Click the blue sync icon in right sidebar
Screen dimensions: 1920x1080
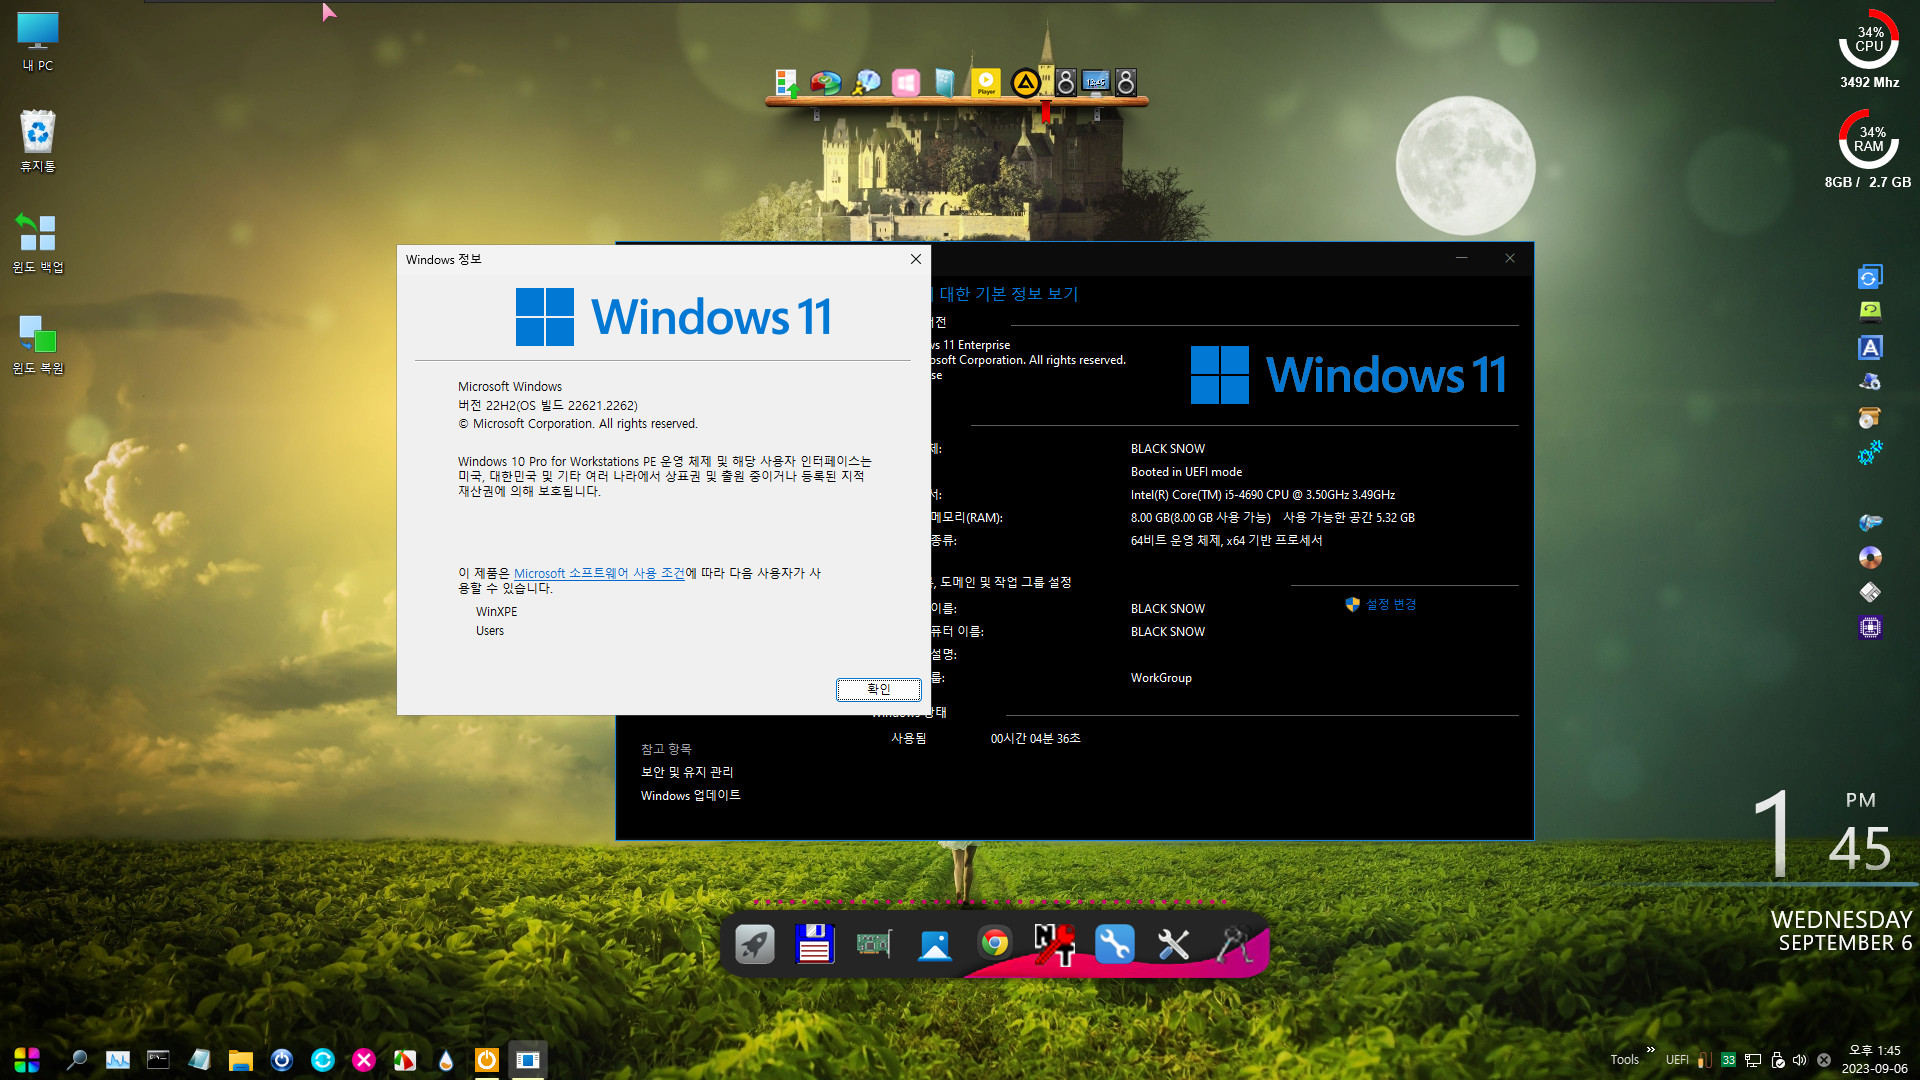1870,276
